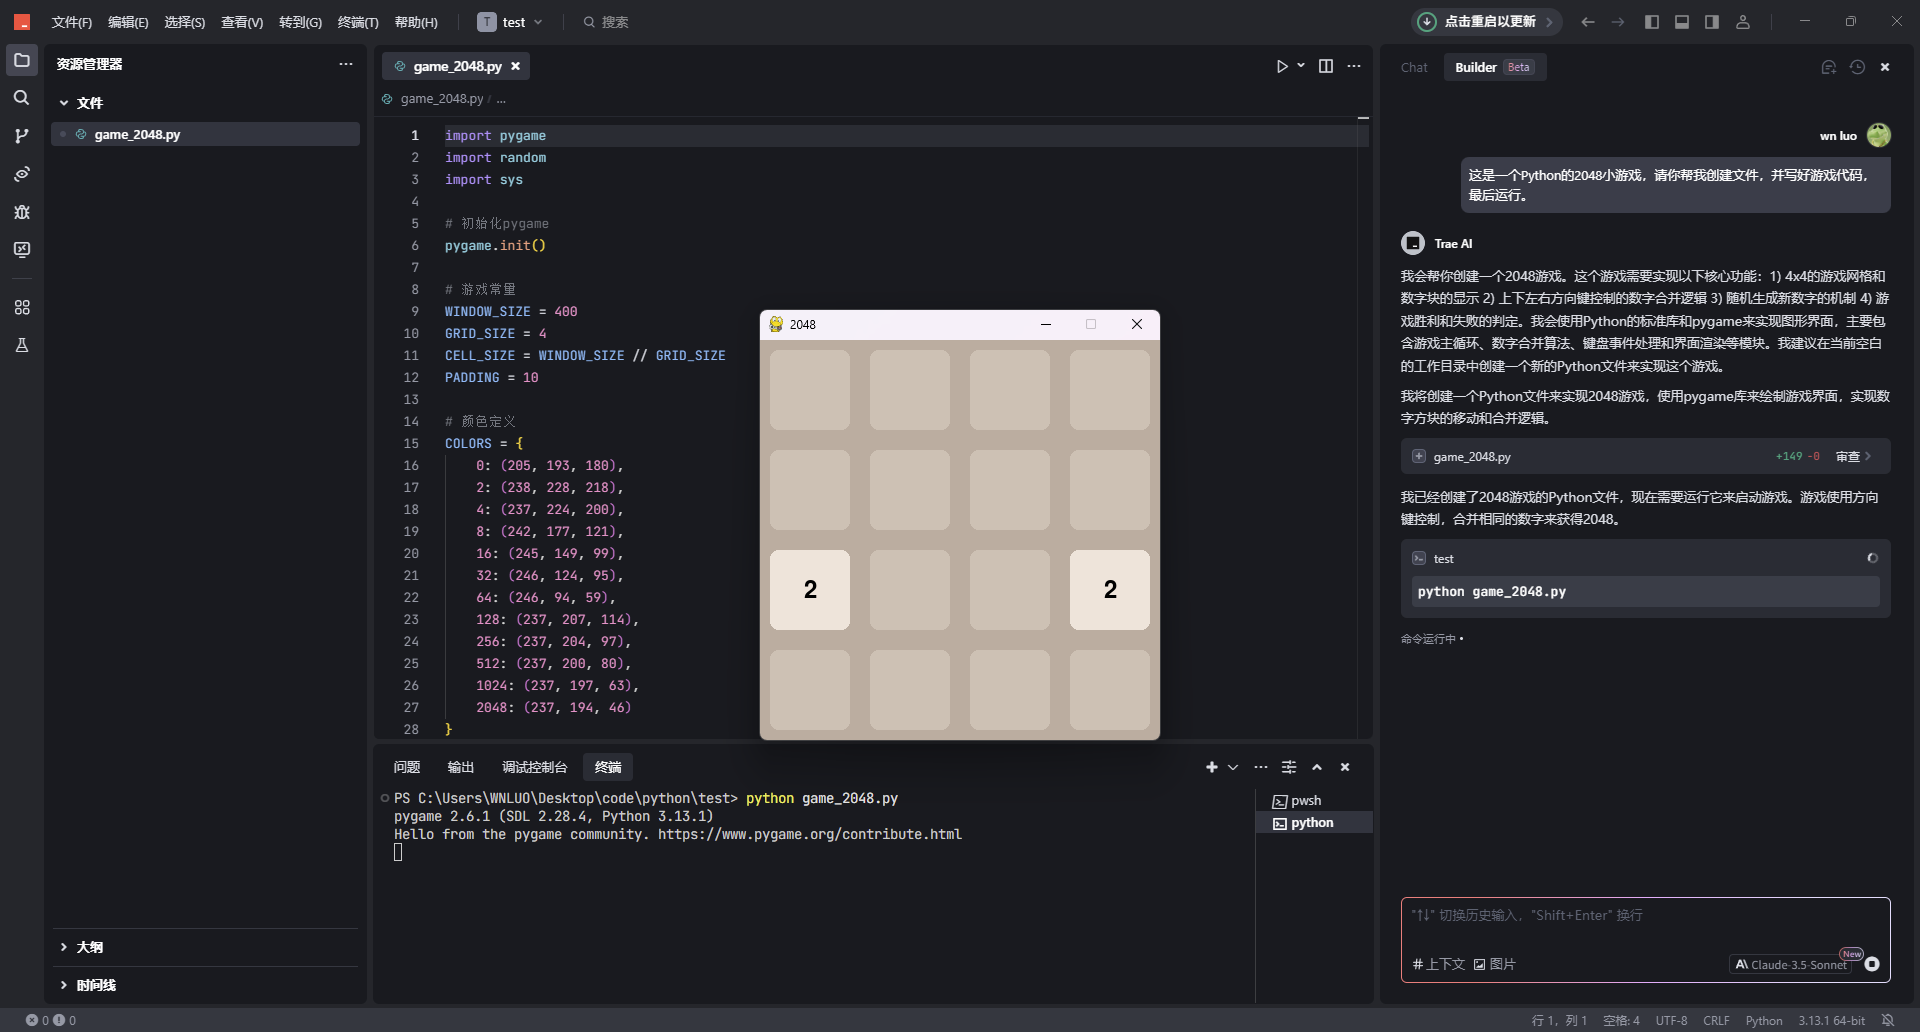Open the 选择(S) menu
The width and height of the screenshot is (1920, 1032).
coord(185,22)
